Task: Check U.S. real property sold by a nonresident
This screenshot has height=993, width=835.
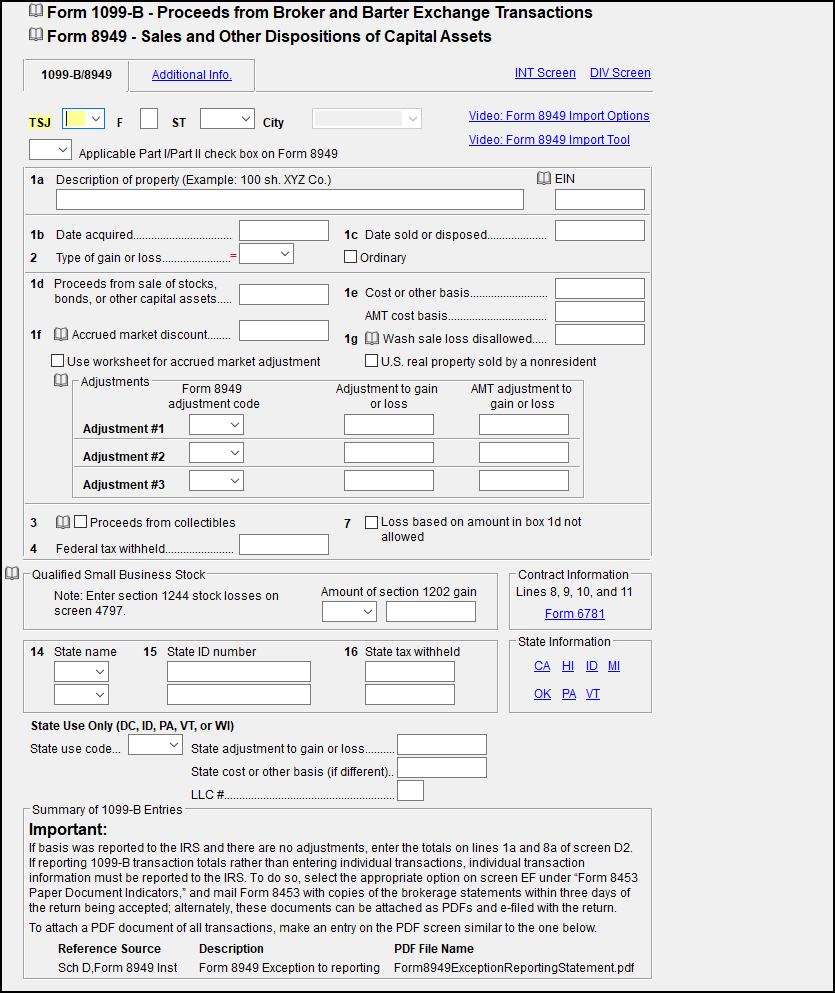Action: pos(372,360)
